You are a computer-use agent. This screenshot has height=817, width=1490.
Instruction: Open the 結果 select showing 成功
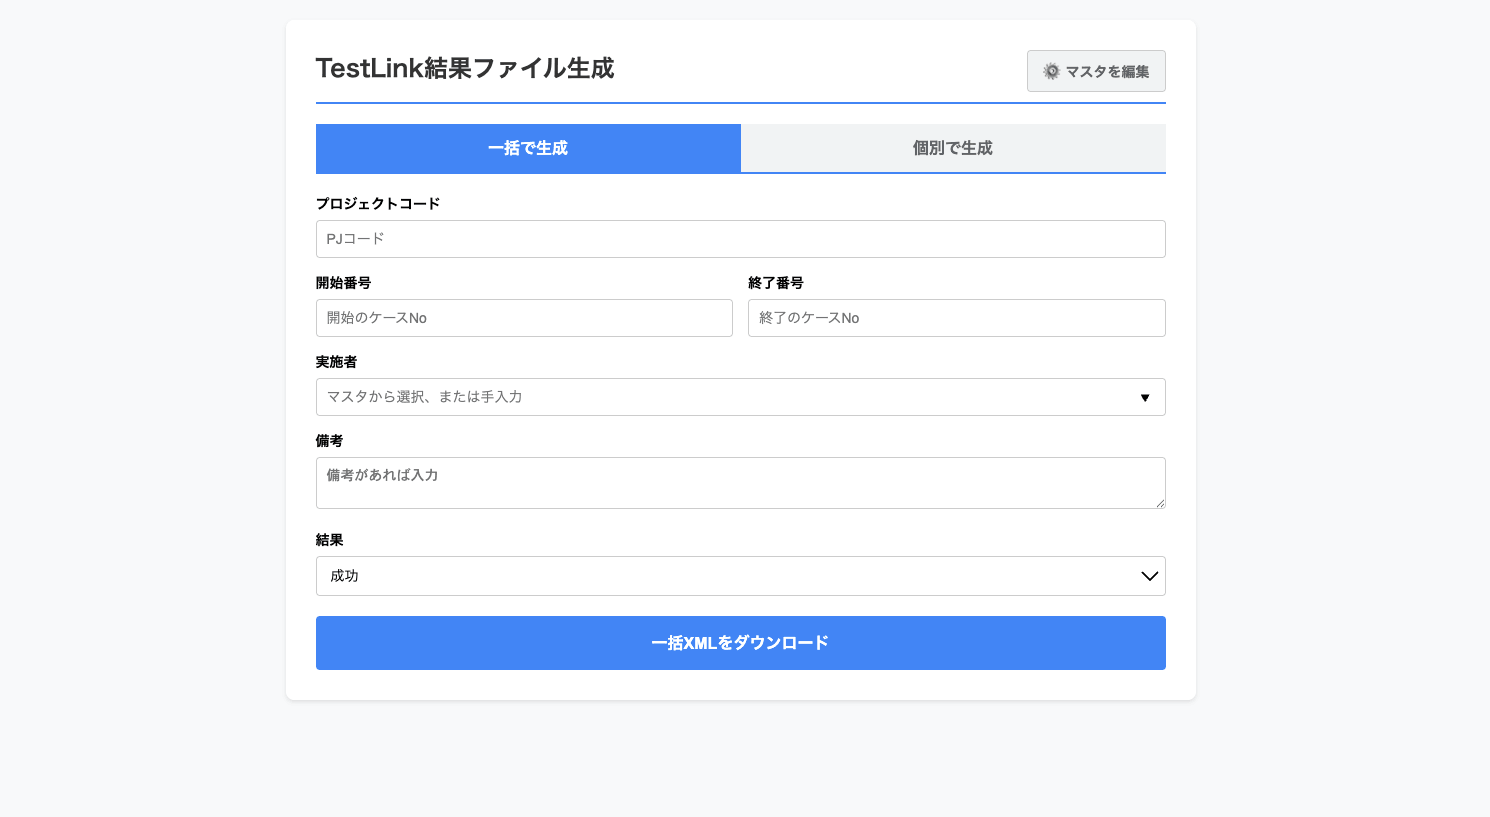pos(741,576)
